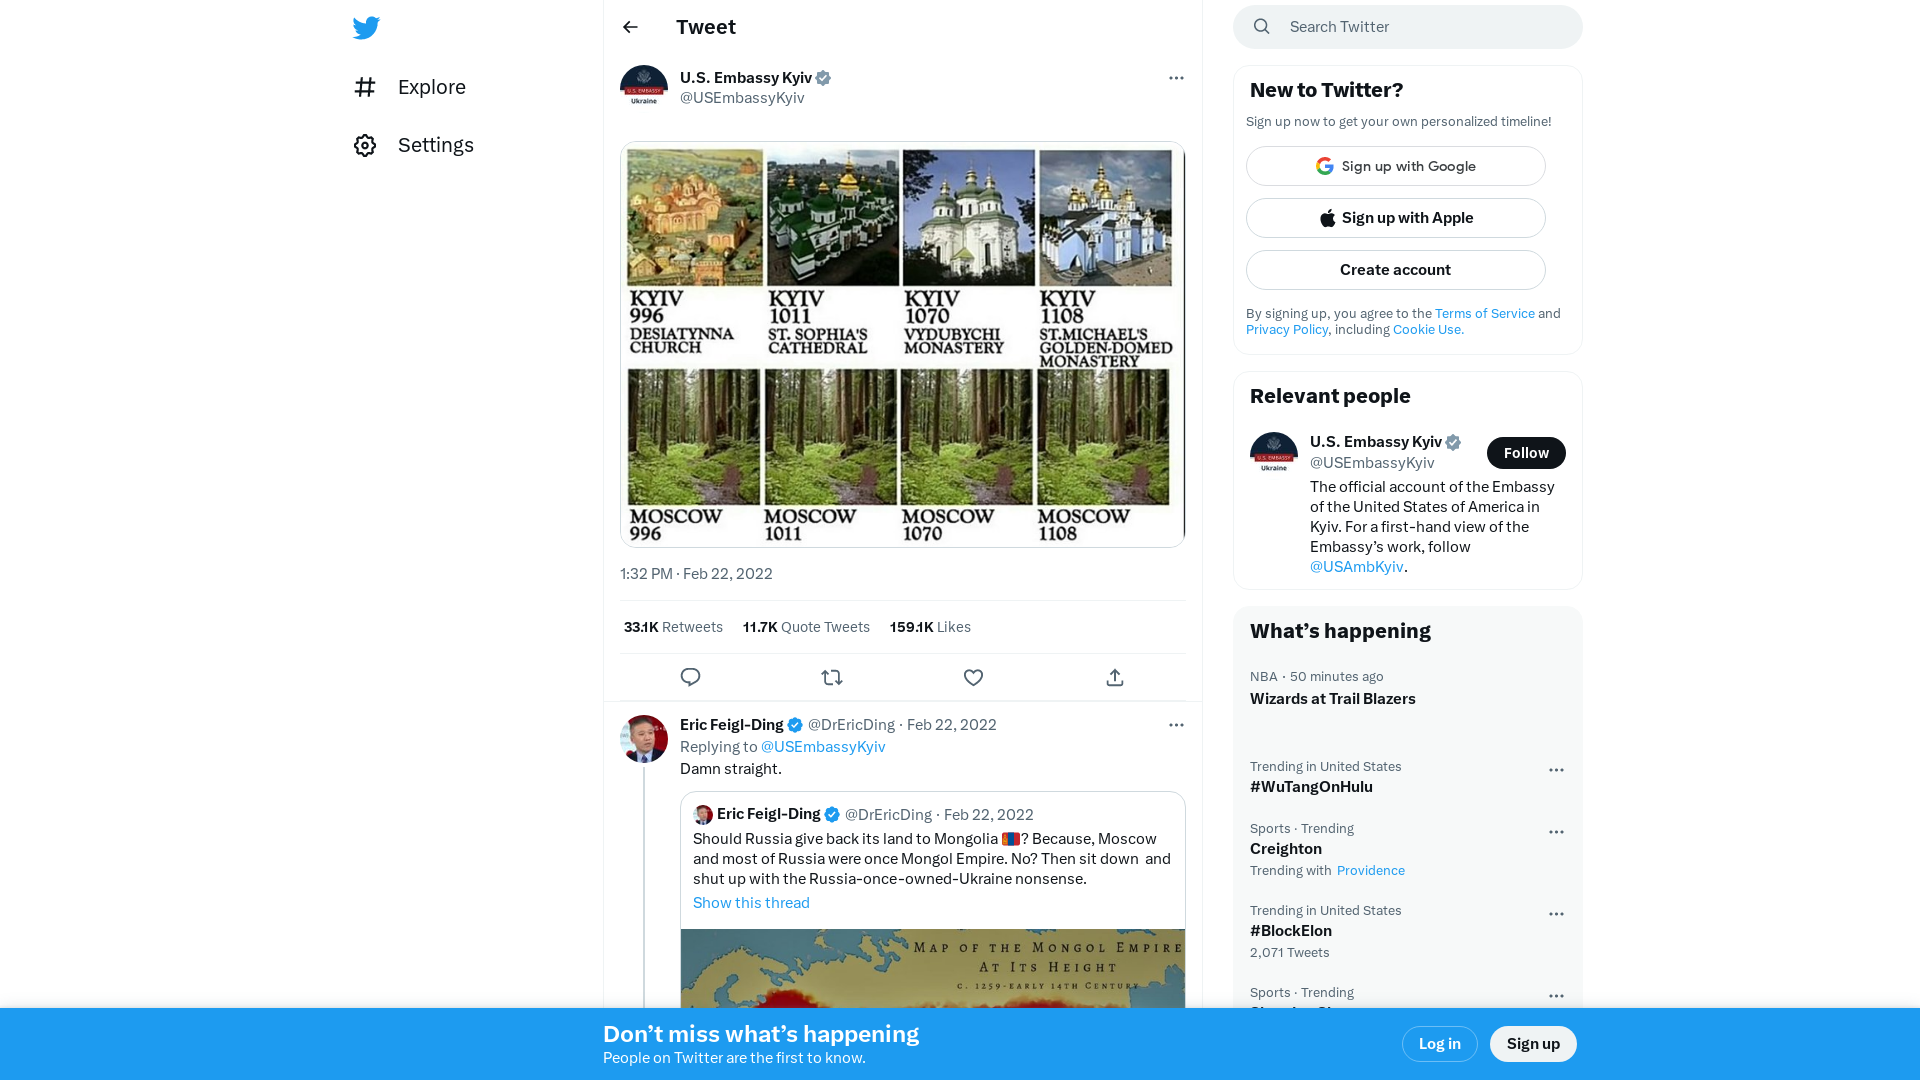Open the Settings gear icon
The width and height of the screenshot is (1920, 1080).
point(365,145)
